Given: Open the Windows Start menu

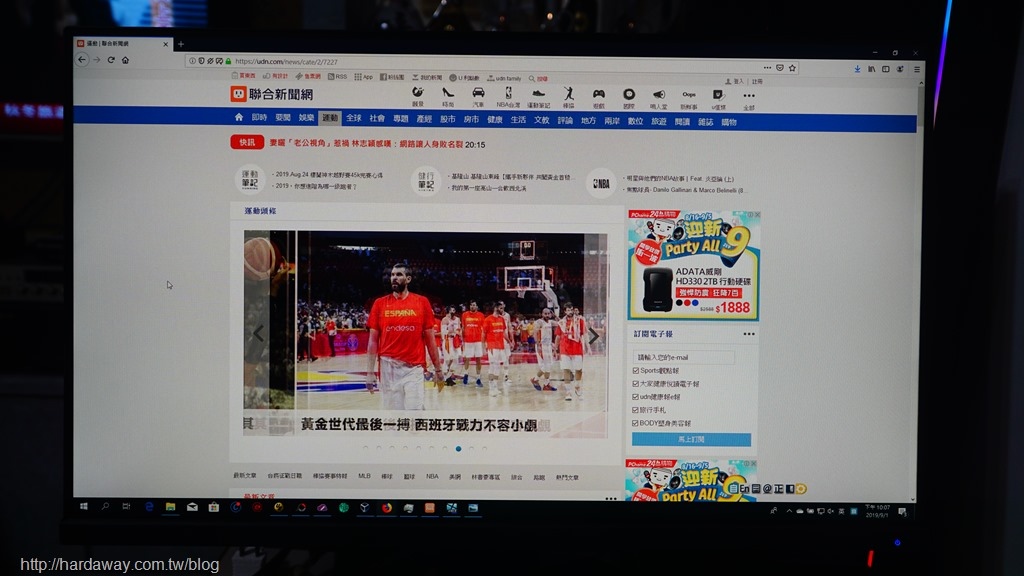Looking at the screenshot, I should click(x=84, y=506).
